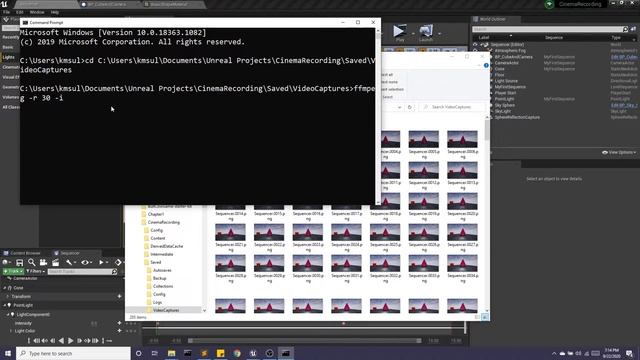
Task: Click the Windows taskbar search box
Action: (73, 353)
